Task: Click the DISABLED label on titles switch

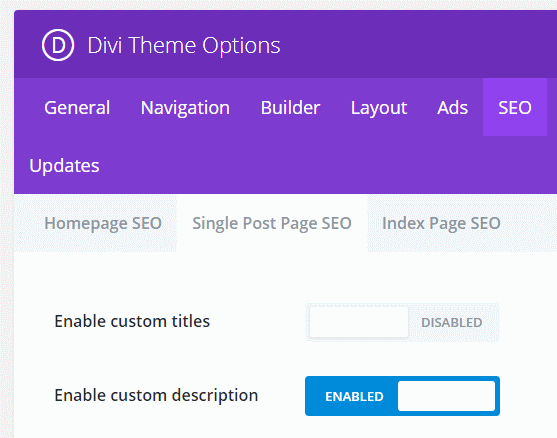Action: pyautogui.click(x=451, y=323)
